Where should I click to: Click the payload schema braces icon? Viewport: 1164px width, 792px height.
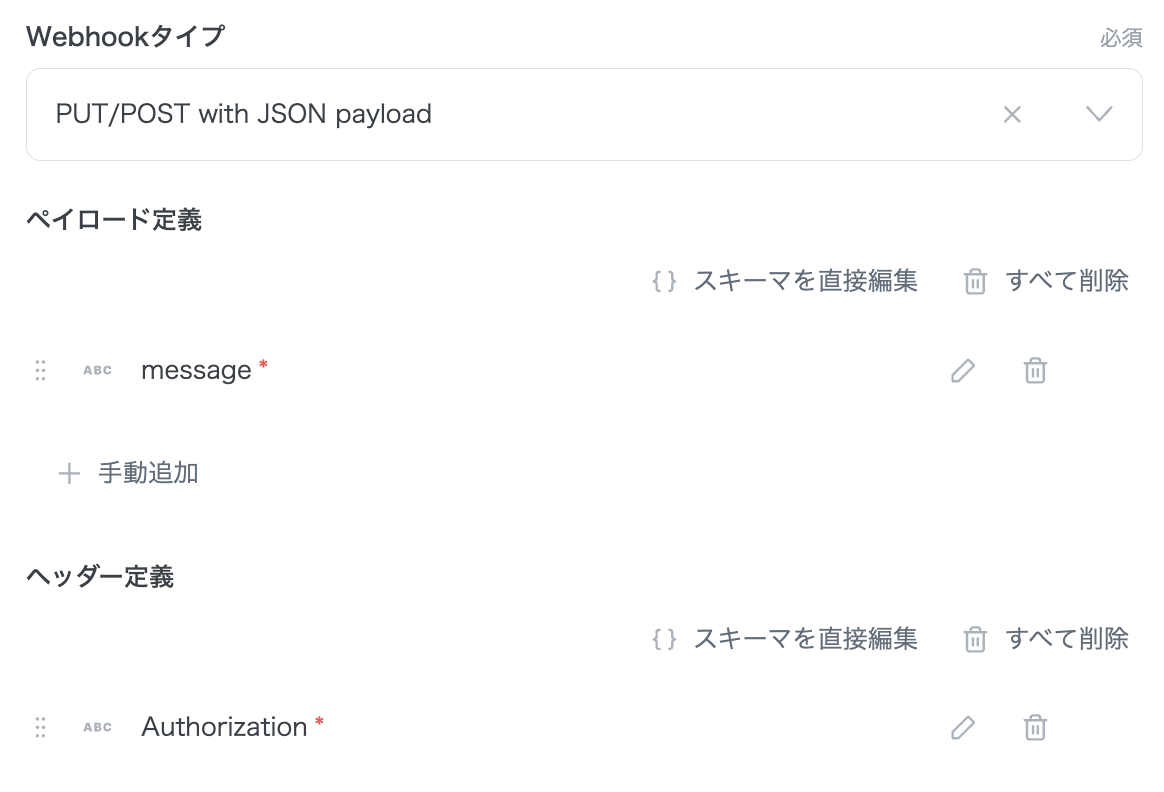coord(664,281)
